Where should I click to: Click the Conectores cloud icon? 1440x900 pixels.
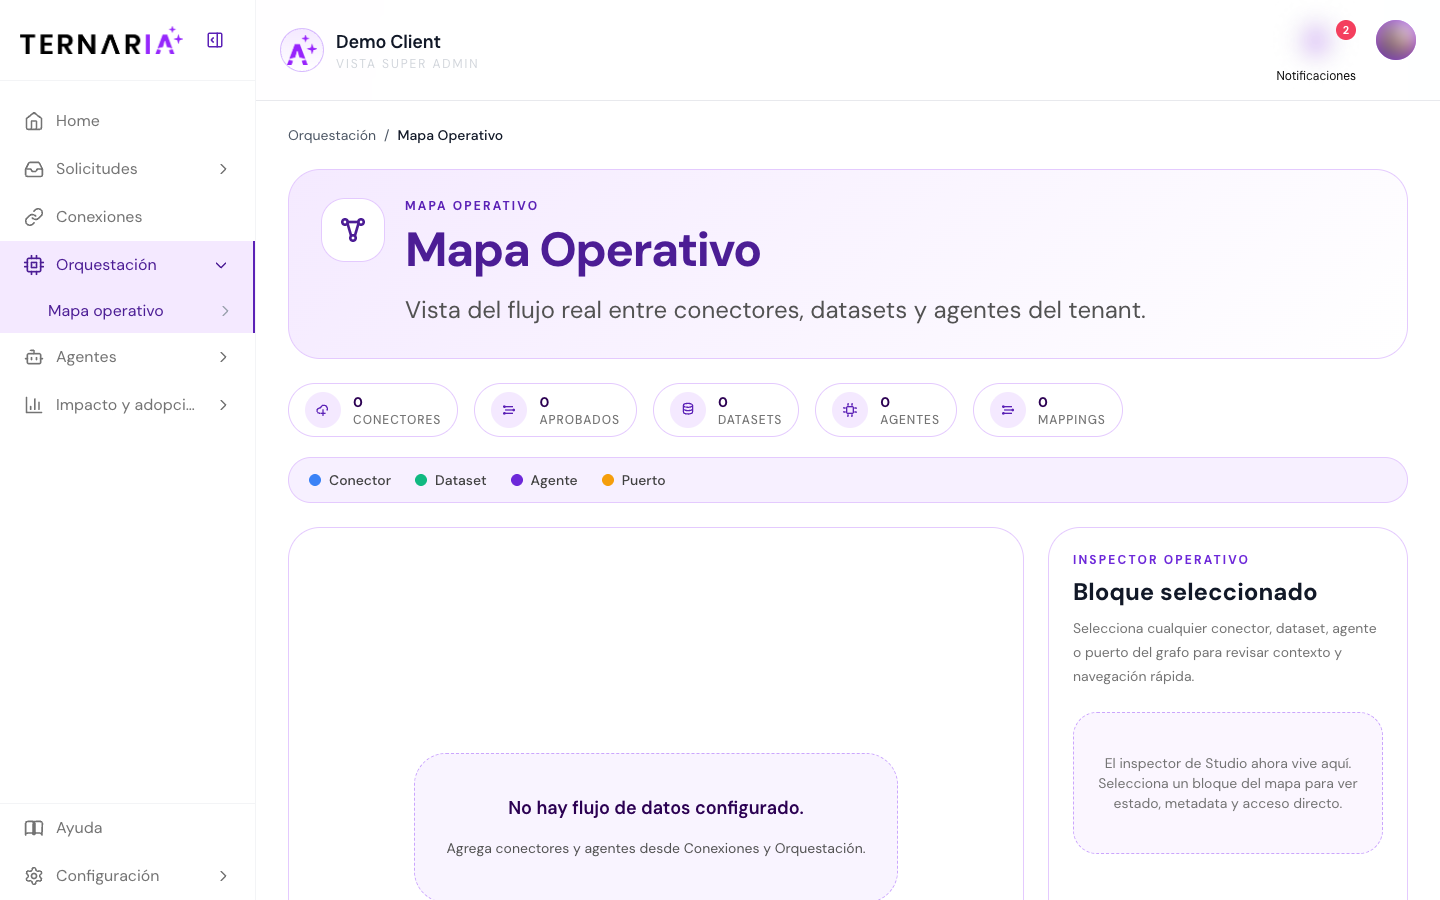pyautogui.click(x=323, y=410)
